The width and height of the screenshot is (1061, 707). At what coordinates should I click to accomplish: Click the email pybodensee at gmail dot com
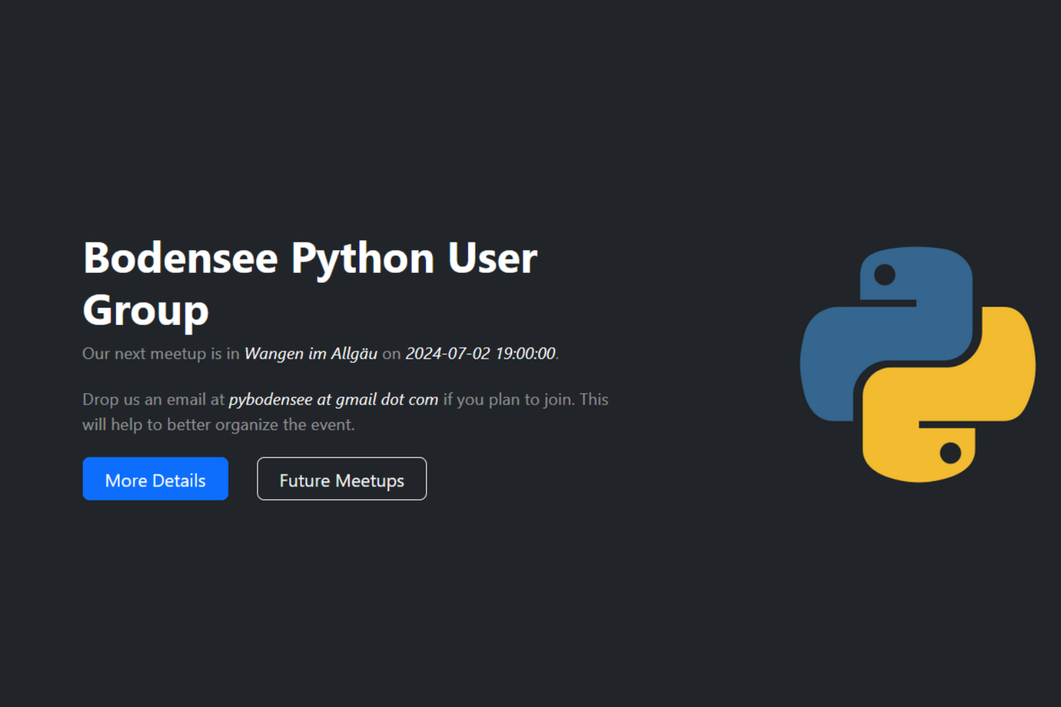tap(334, 400)
